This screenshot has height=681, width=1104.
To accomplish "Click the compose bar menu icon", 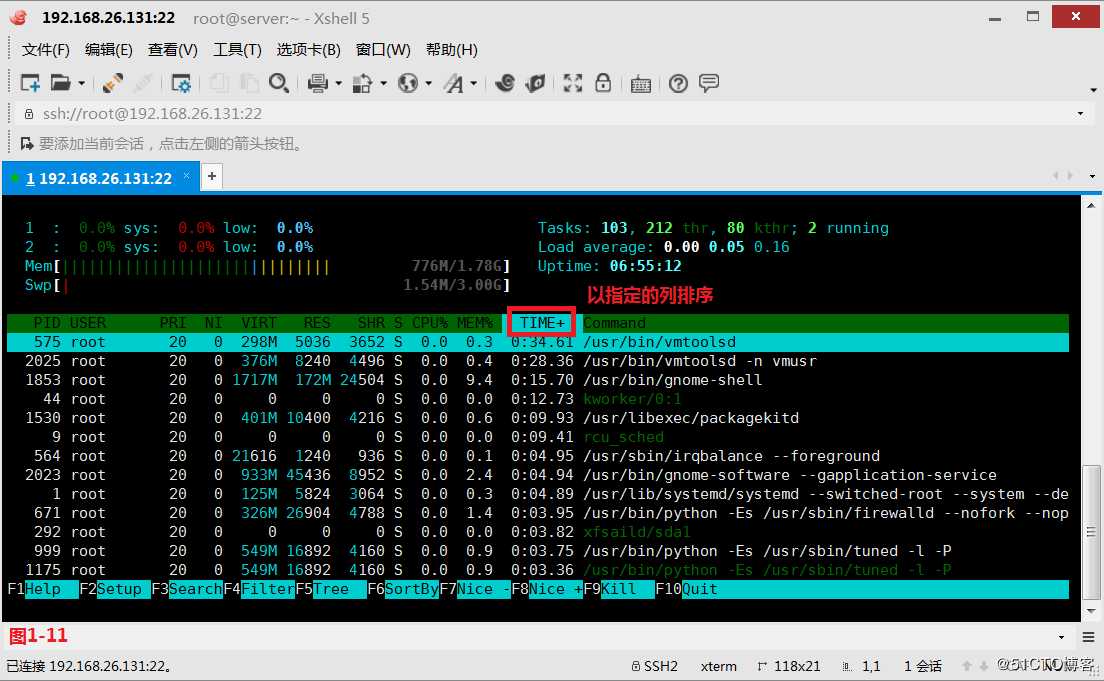I will (x=1089, y=637).
